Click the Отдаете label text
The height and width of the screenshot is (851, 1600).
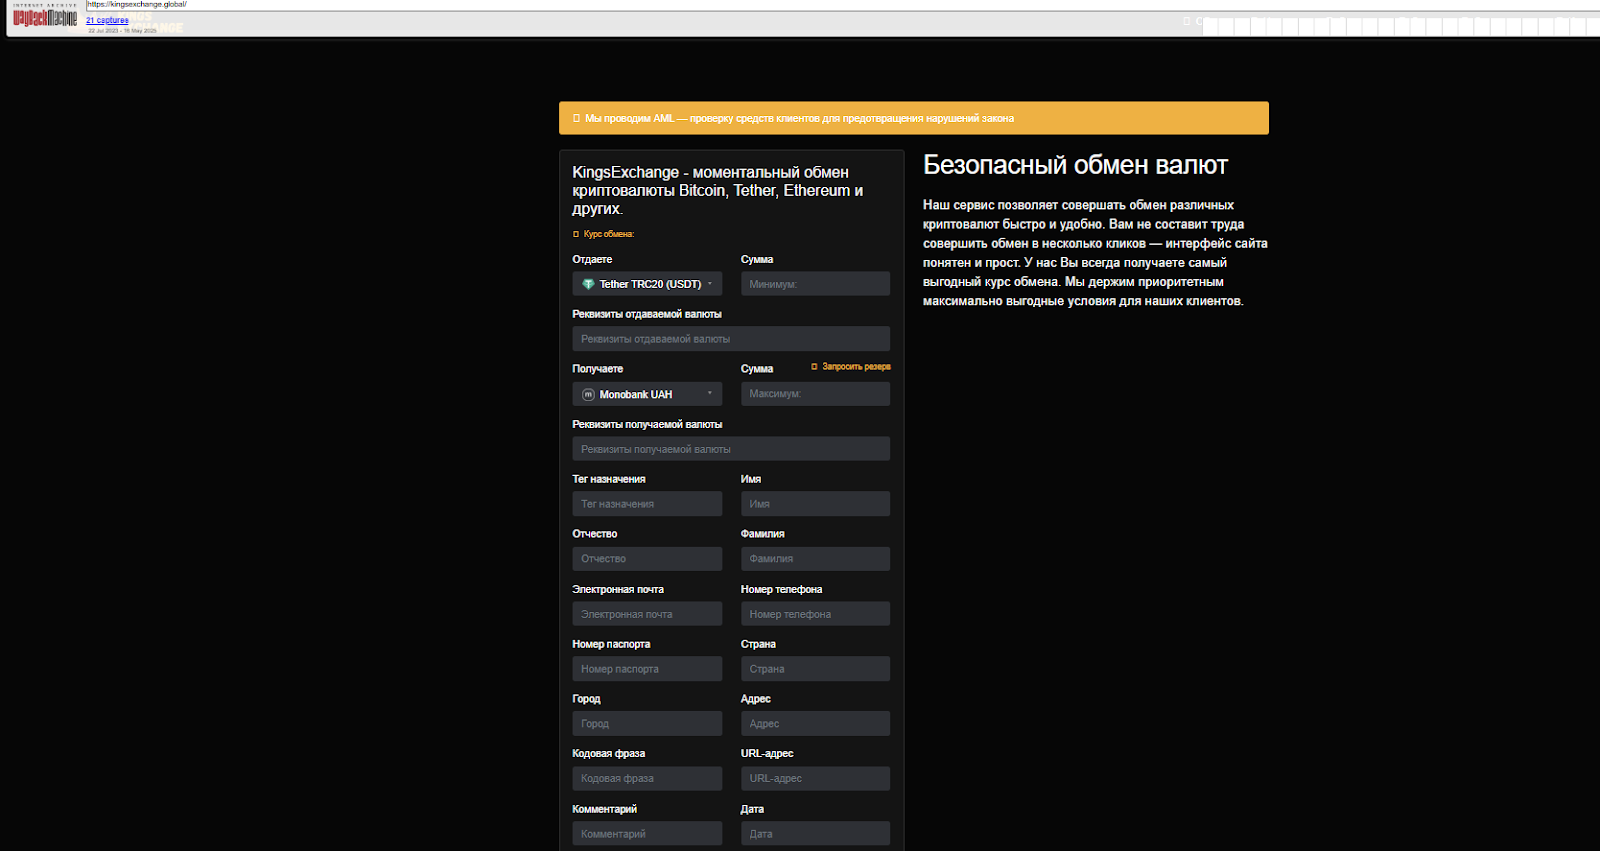pos(592,259)
